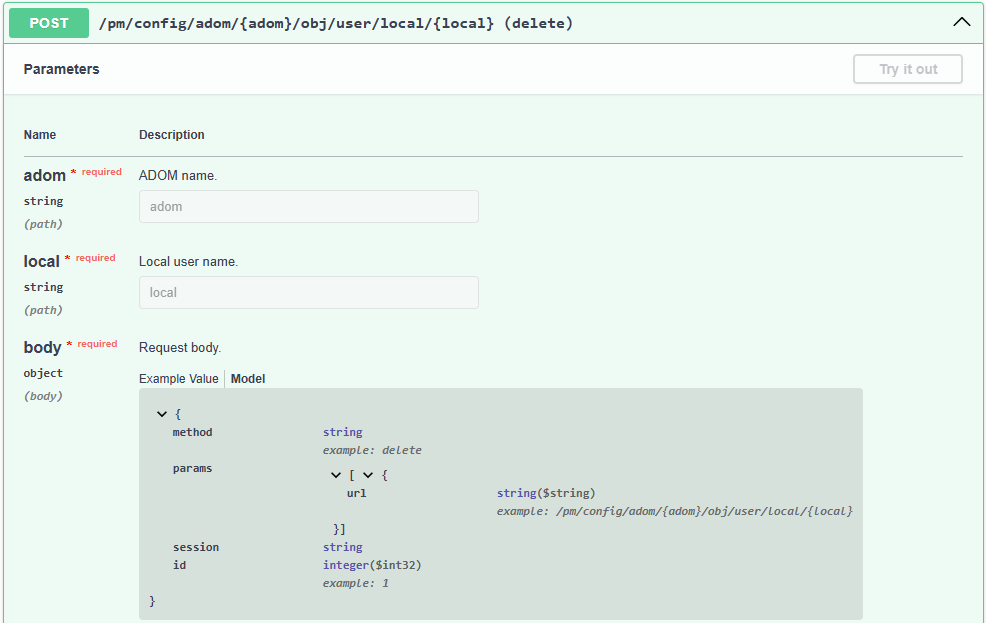This screenshot has width=989, height=623.
Task: Click the local user name input field
Action: (x=308, y=293)
